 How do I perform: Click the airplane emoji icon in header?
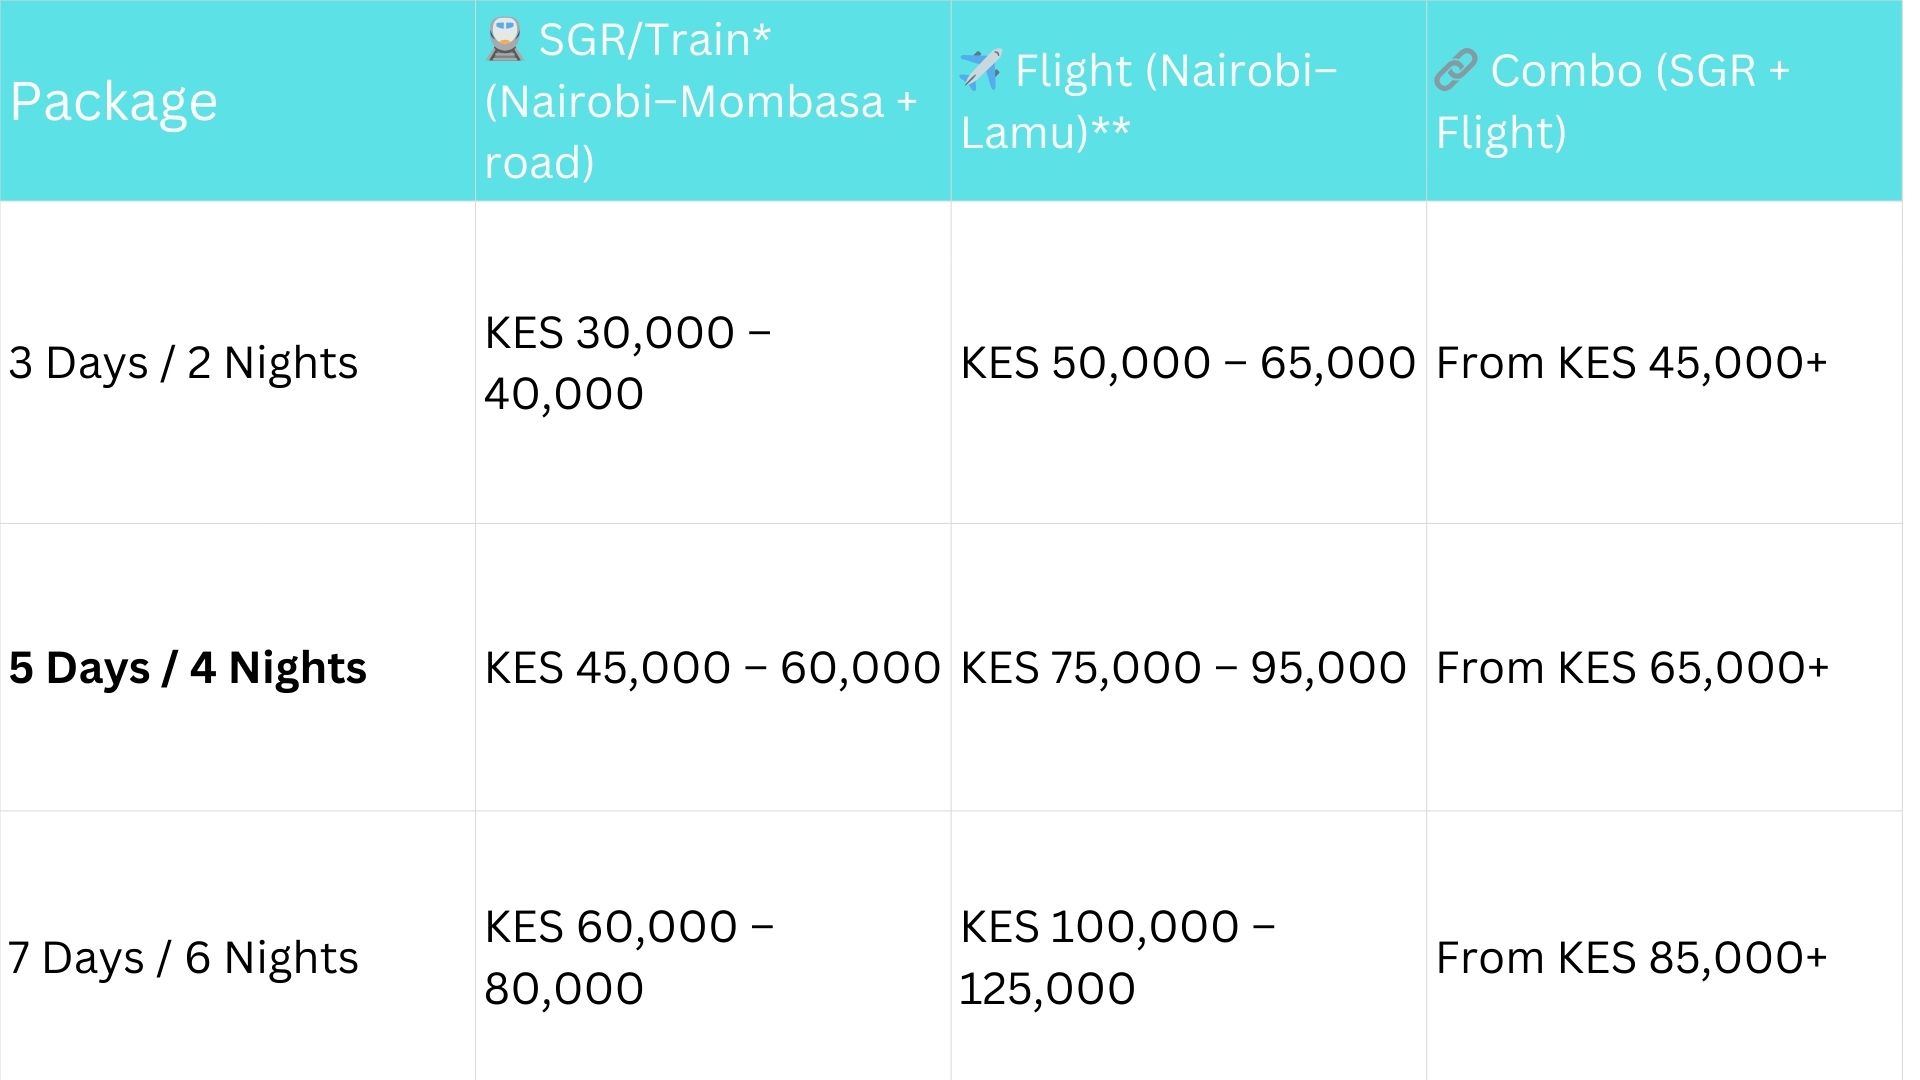click(980, 70)
